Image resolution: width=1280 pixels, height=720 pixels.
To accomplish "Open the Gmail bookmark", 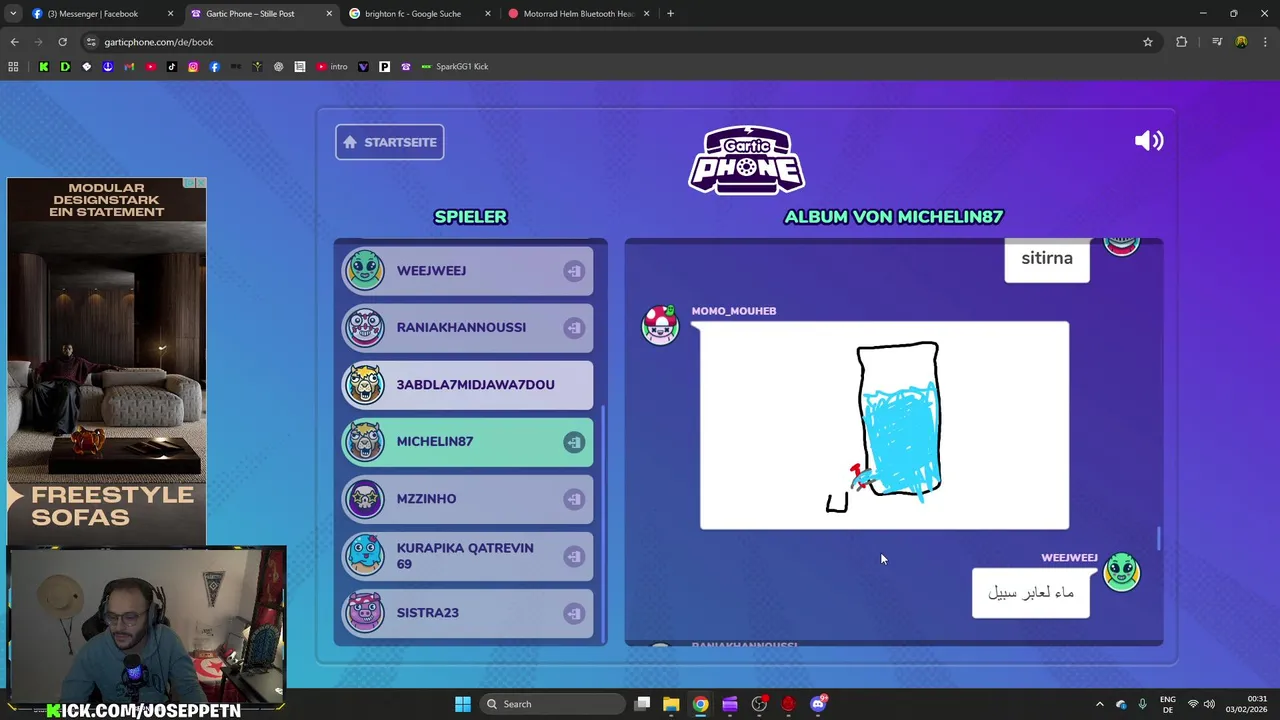I will click(x=129, y=67).
